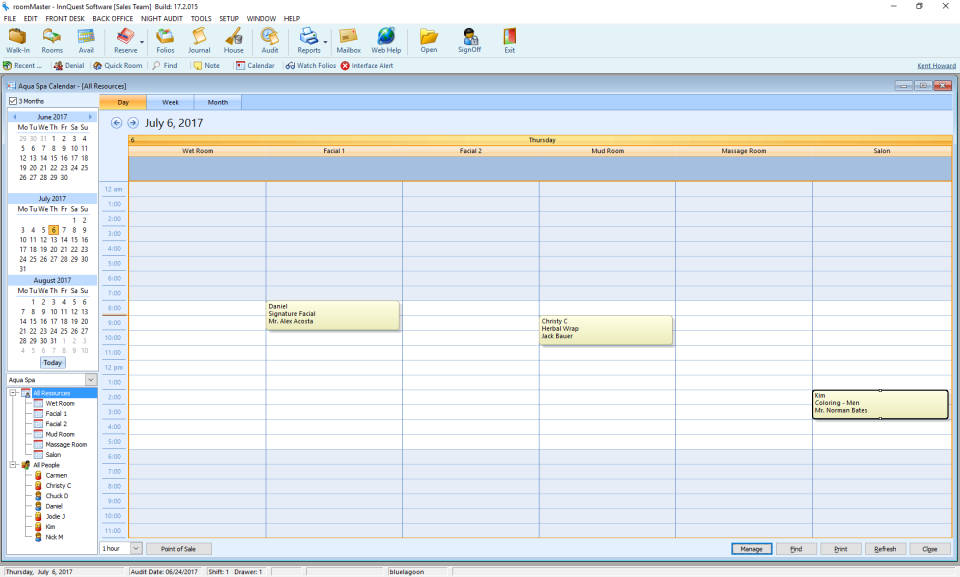Click the Walk-In toolbar icon
The width and height of the screenshot is (960, 577).
pyautogui.click(x=17, y=39)
